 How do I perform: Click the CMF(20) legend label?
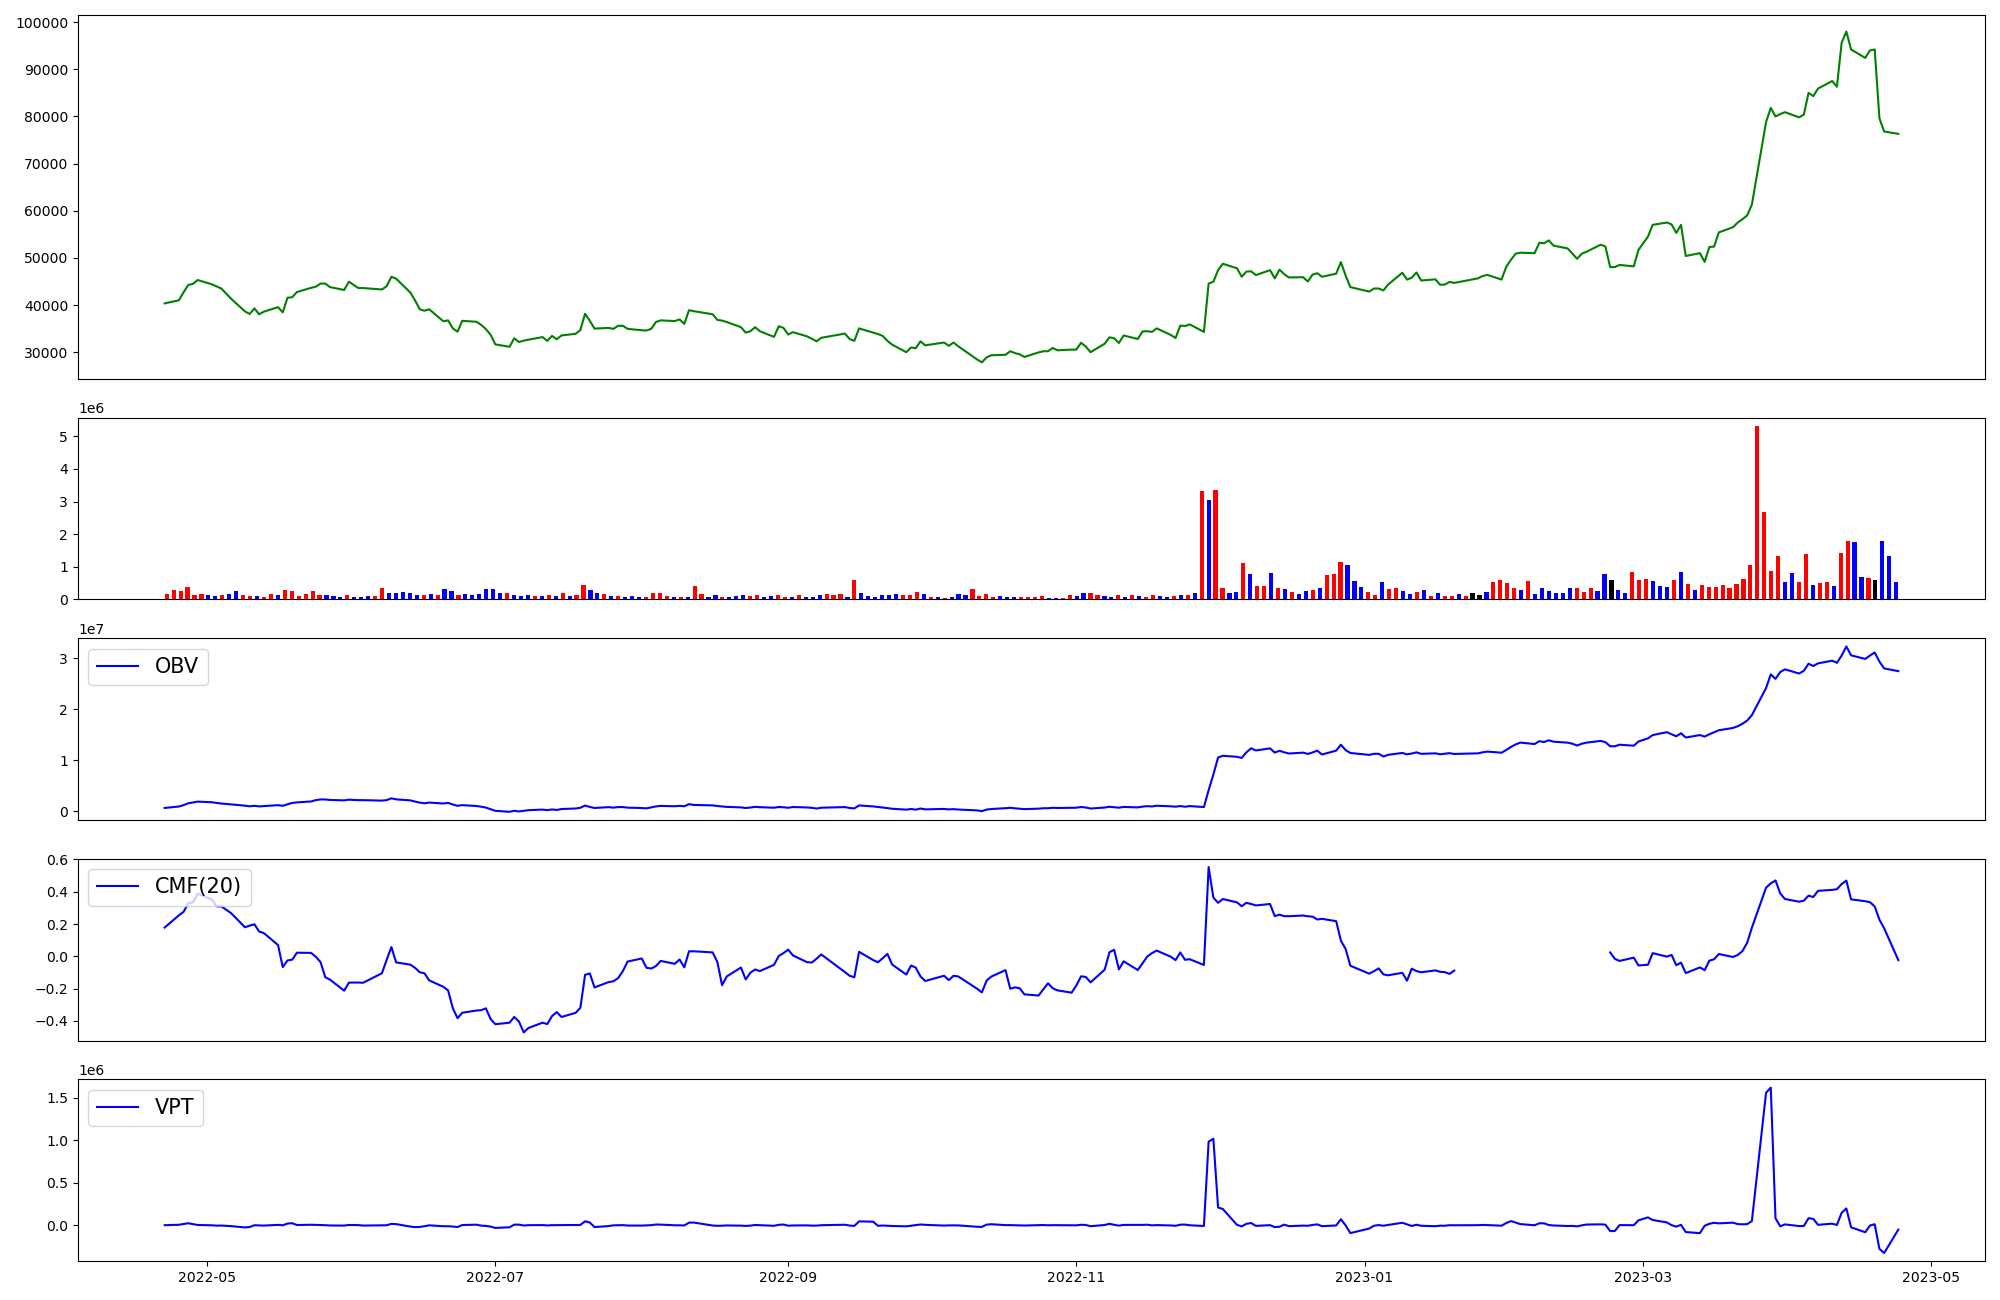(197, 886)
